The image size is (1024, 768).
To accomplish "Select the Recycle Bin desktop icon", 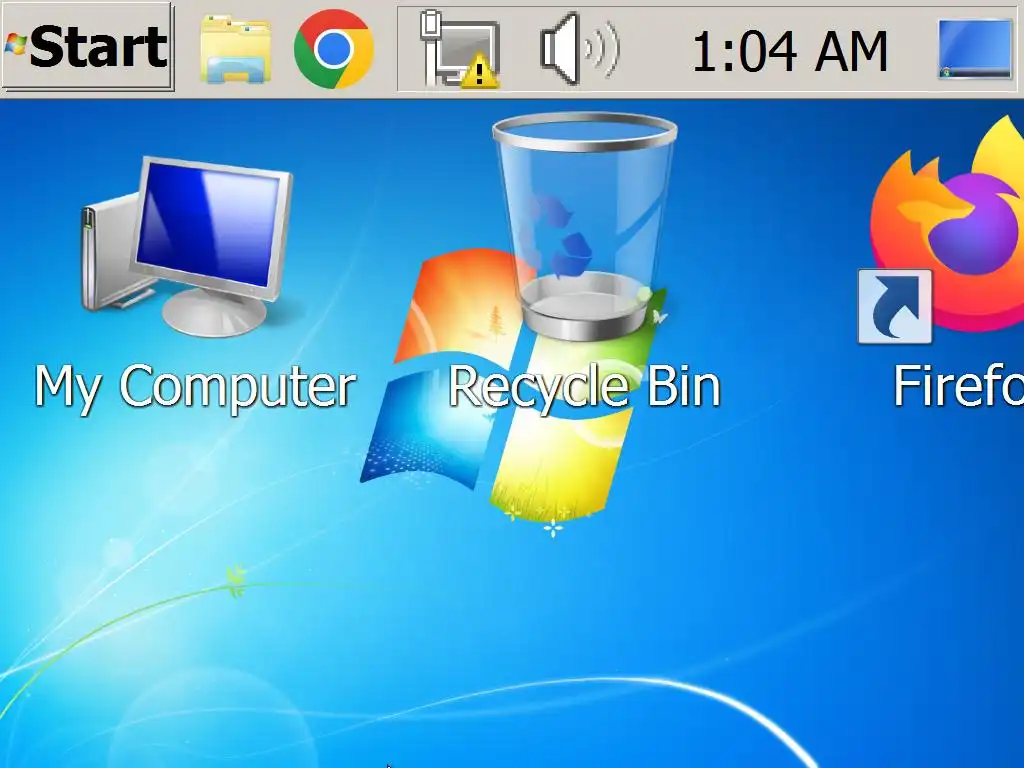I will (x=584, y=226).
